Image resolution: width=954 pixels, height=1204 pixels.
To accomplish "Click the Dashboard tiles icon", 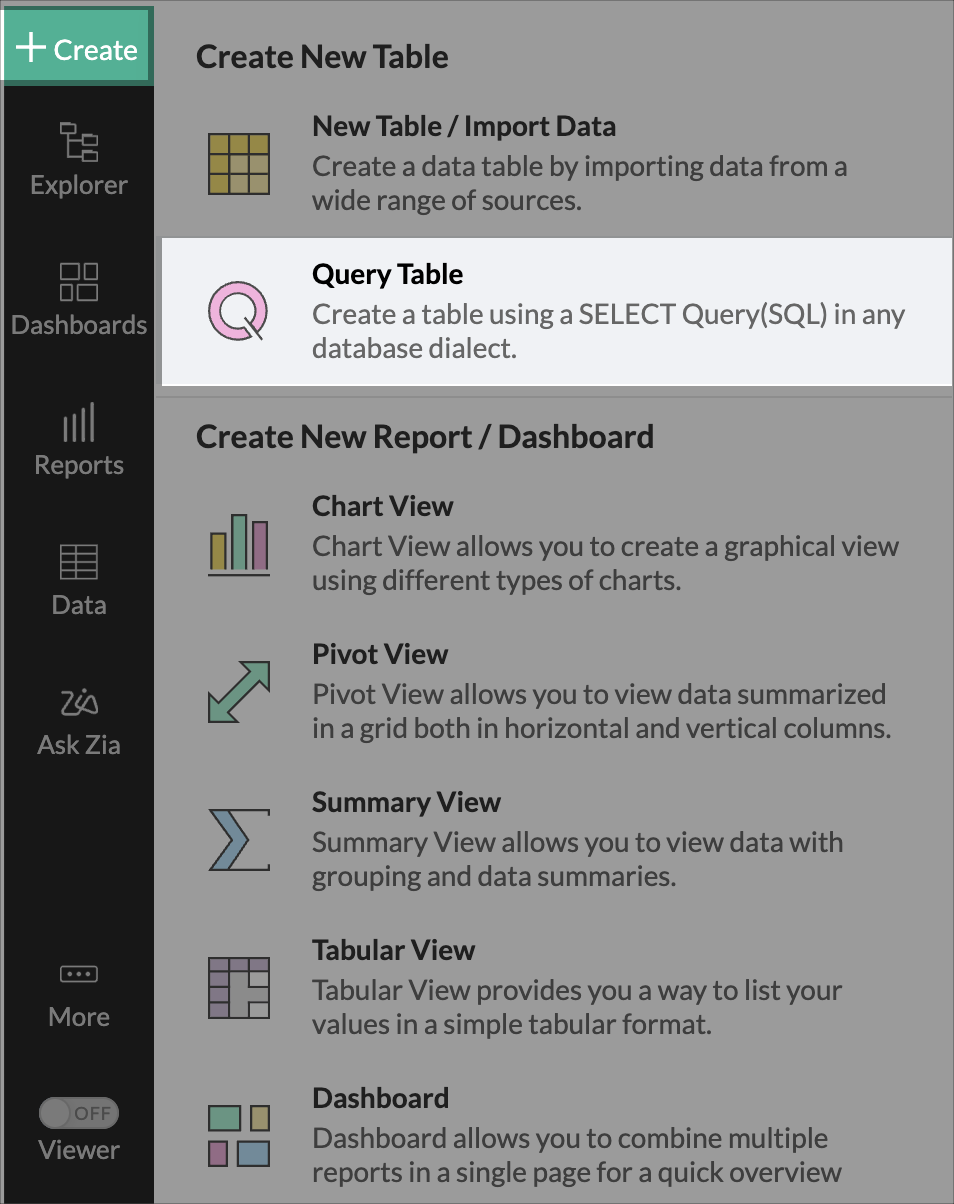I will click(238, 1135).
